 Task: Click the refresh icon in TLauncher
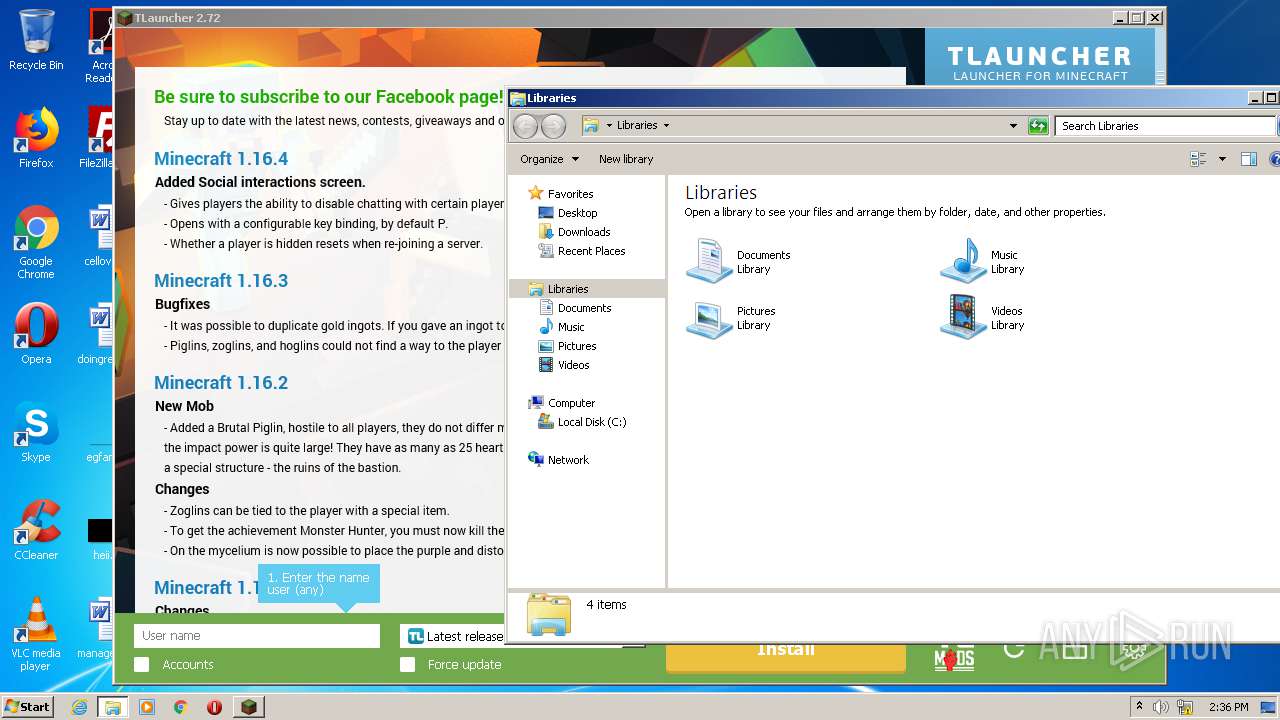pyautogui.click(x=1014, y=650)
